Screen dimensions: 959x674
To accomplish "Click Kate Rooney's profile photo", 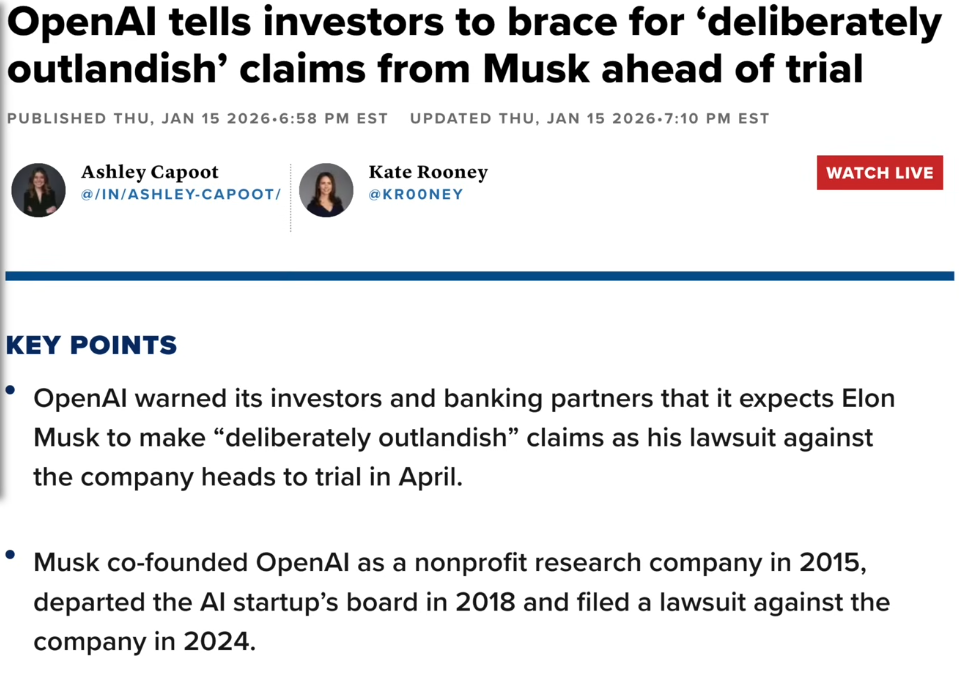I will [326, 190].
